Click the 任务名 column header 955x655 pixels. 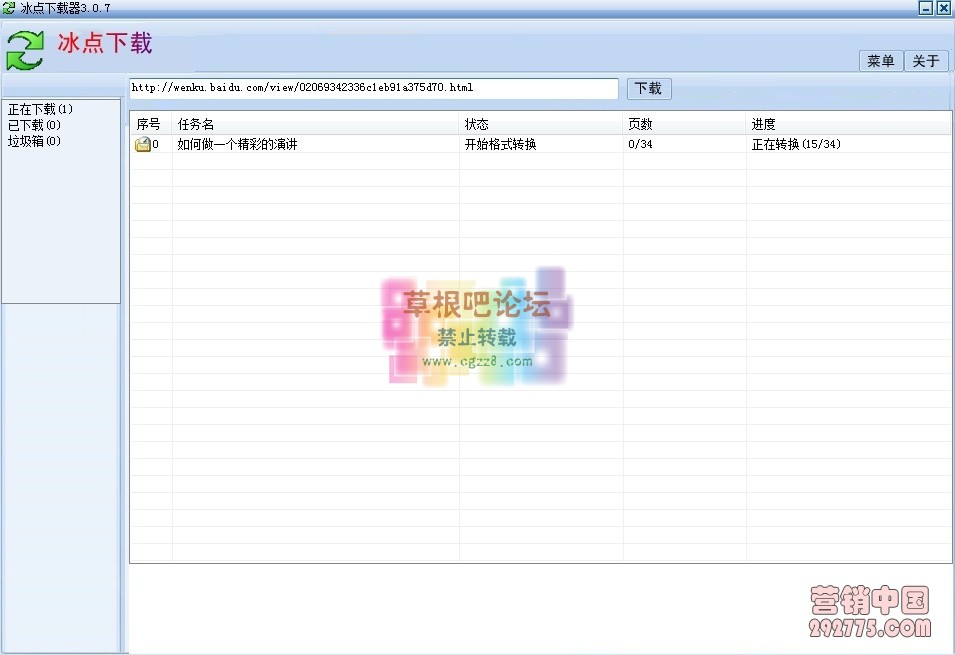coord(196,124)
